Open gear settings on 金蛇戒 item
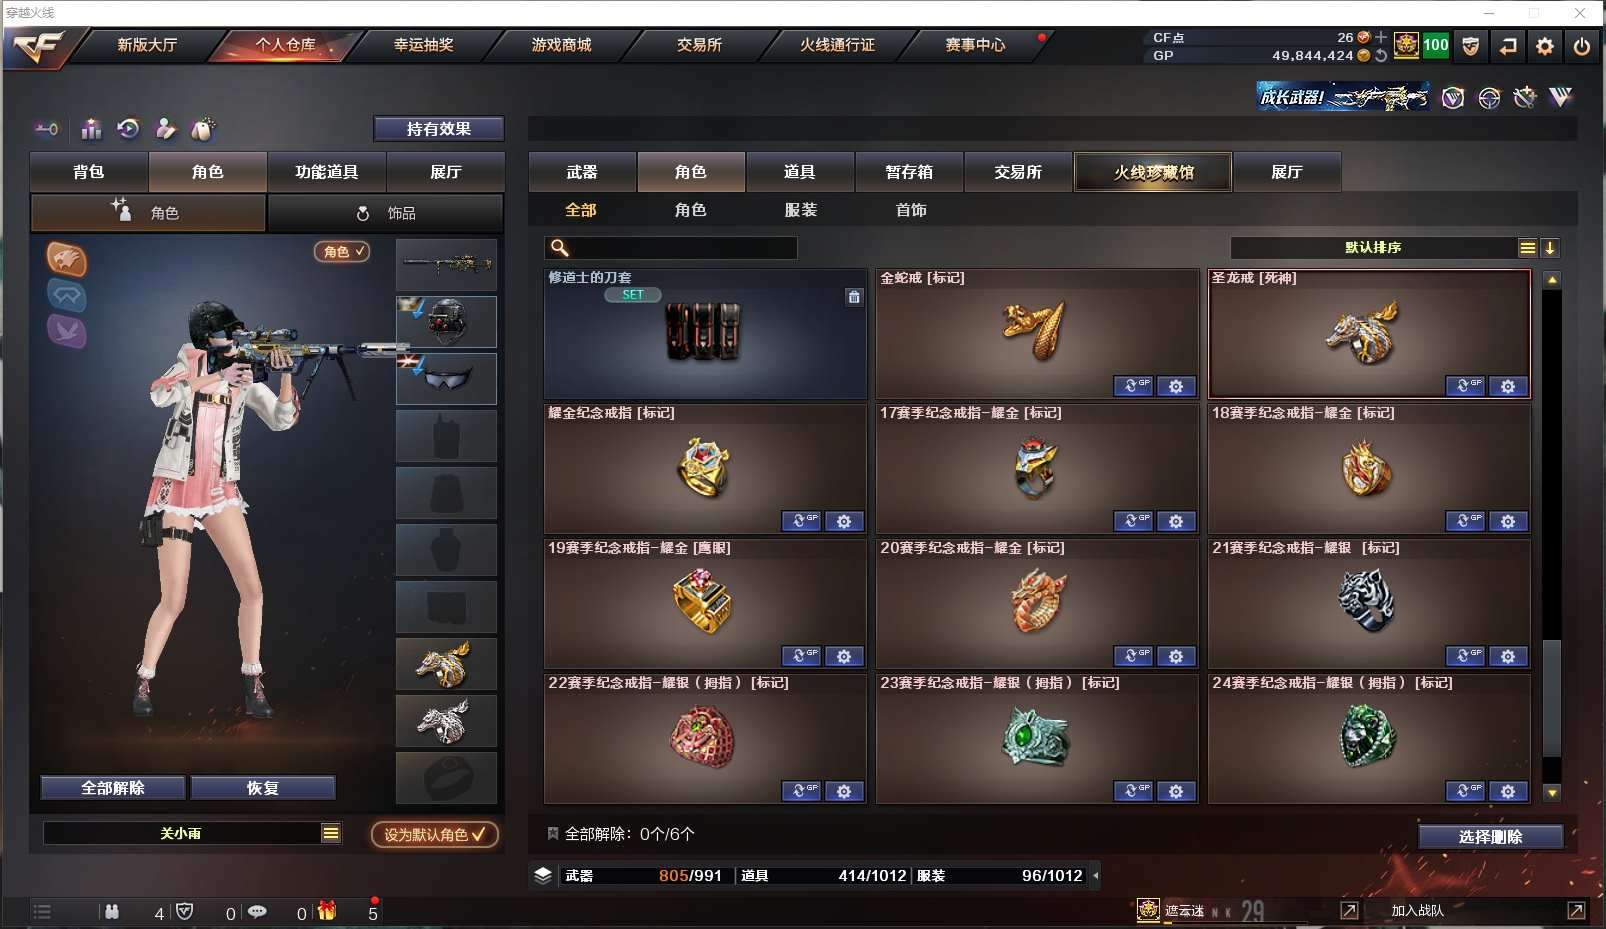 [1176, 386]
